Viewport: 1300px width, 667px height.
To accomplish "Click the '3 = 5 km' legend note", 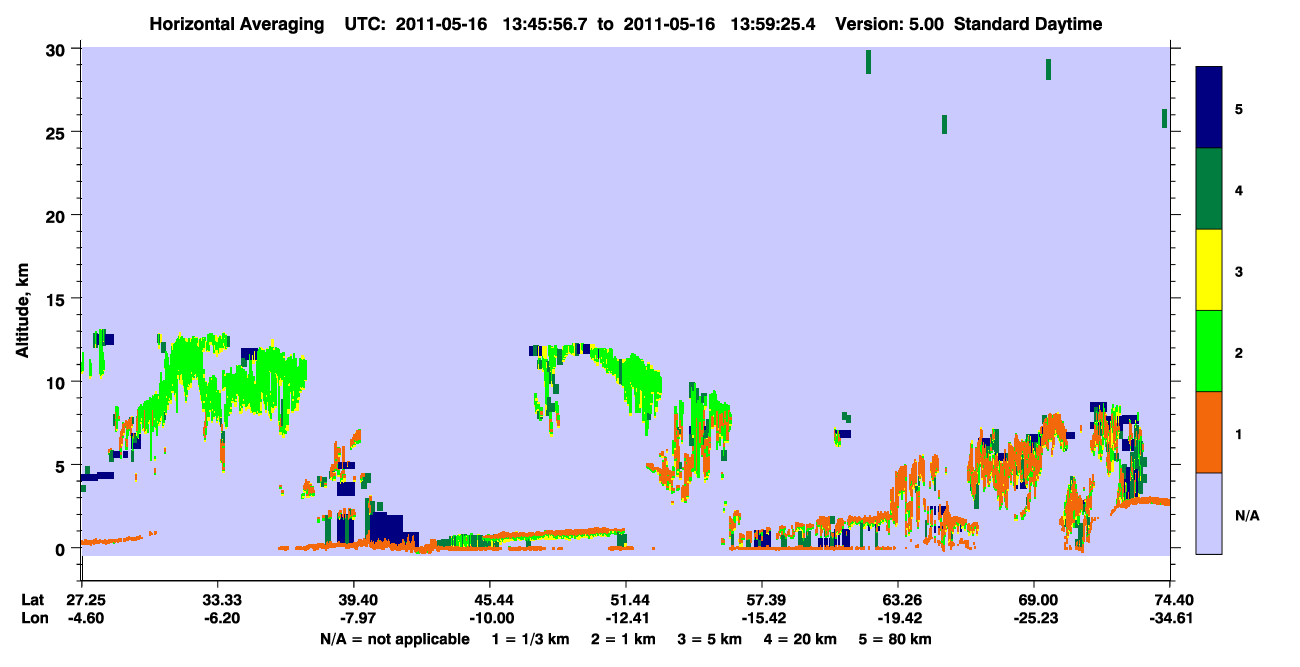I will click(709, 639).
